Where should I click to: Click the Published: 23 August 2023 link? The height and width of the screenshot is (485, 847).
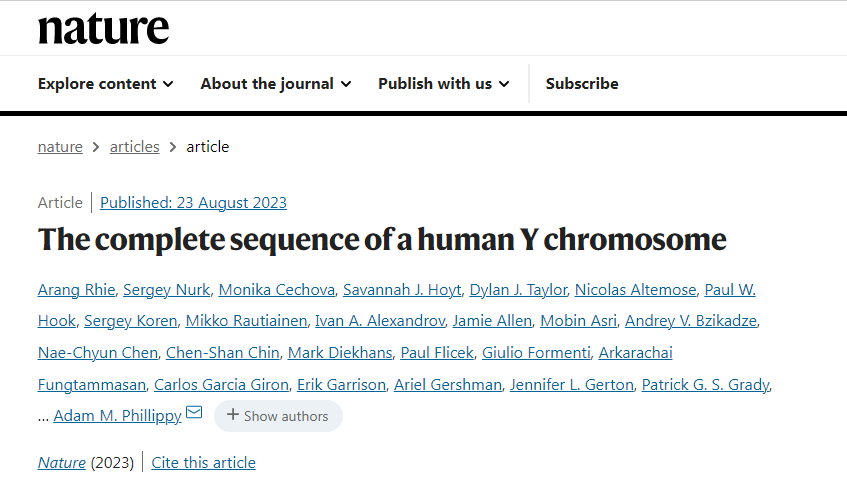coord(193,203)
